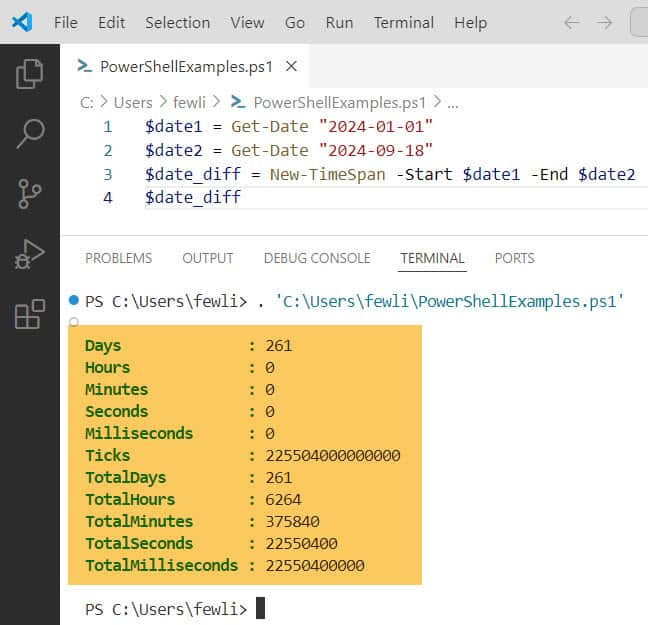Click the "2024-01-01" string on line 1
This screenshot has width=648, height=625.
tap(376, 126)
